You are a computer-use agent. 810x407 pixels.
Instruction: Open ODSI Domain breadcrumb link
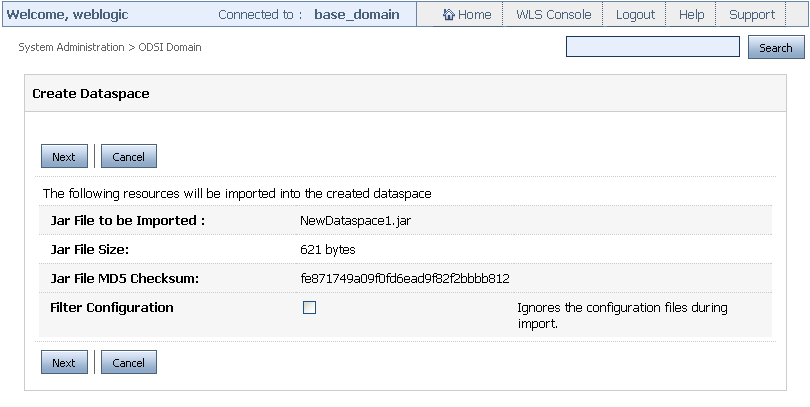coord(170,47)
